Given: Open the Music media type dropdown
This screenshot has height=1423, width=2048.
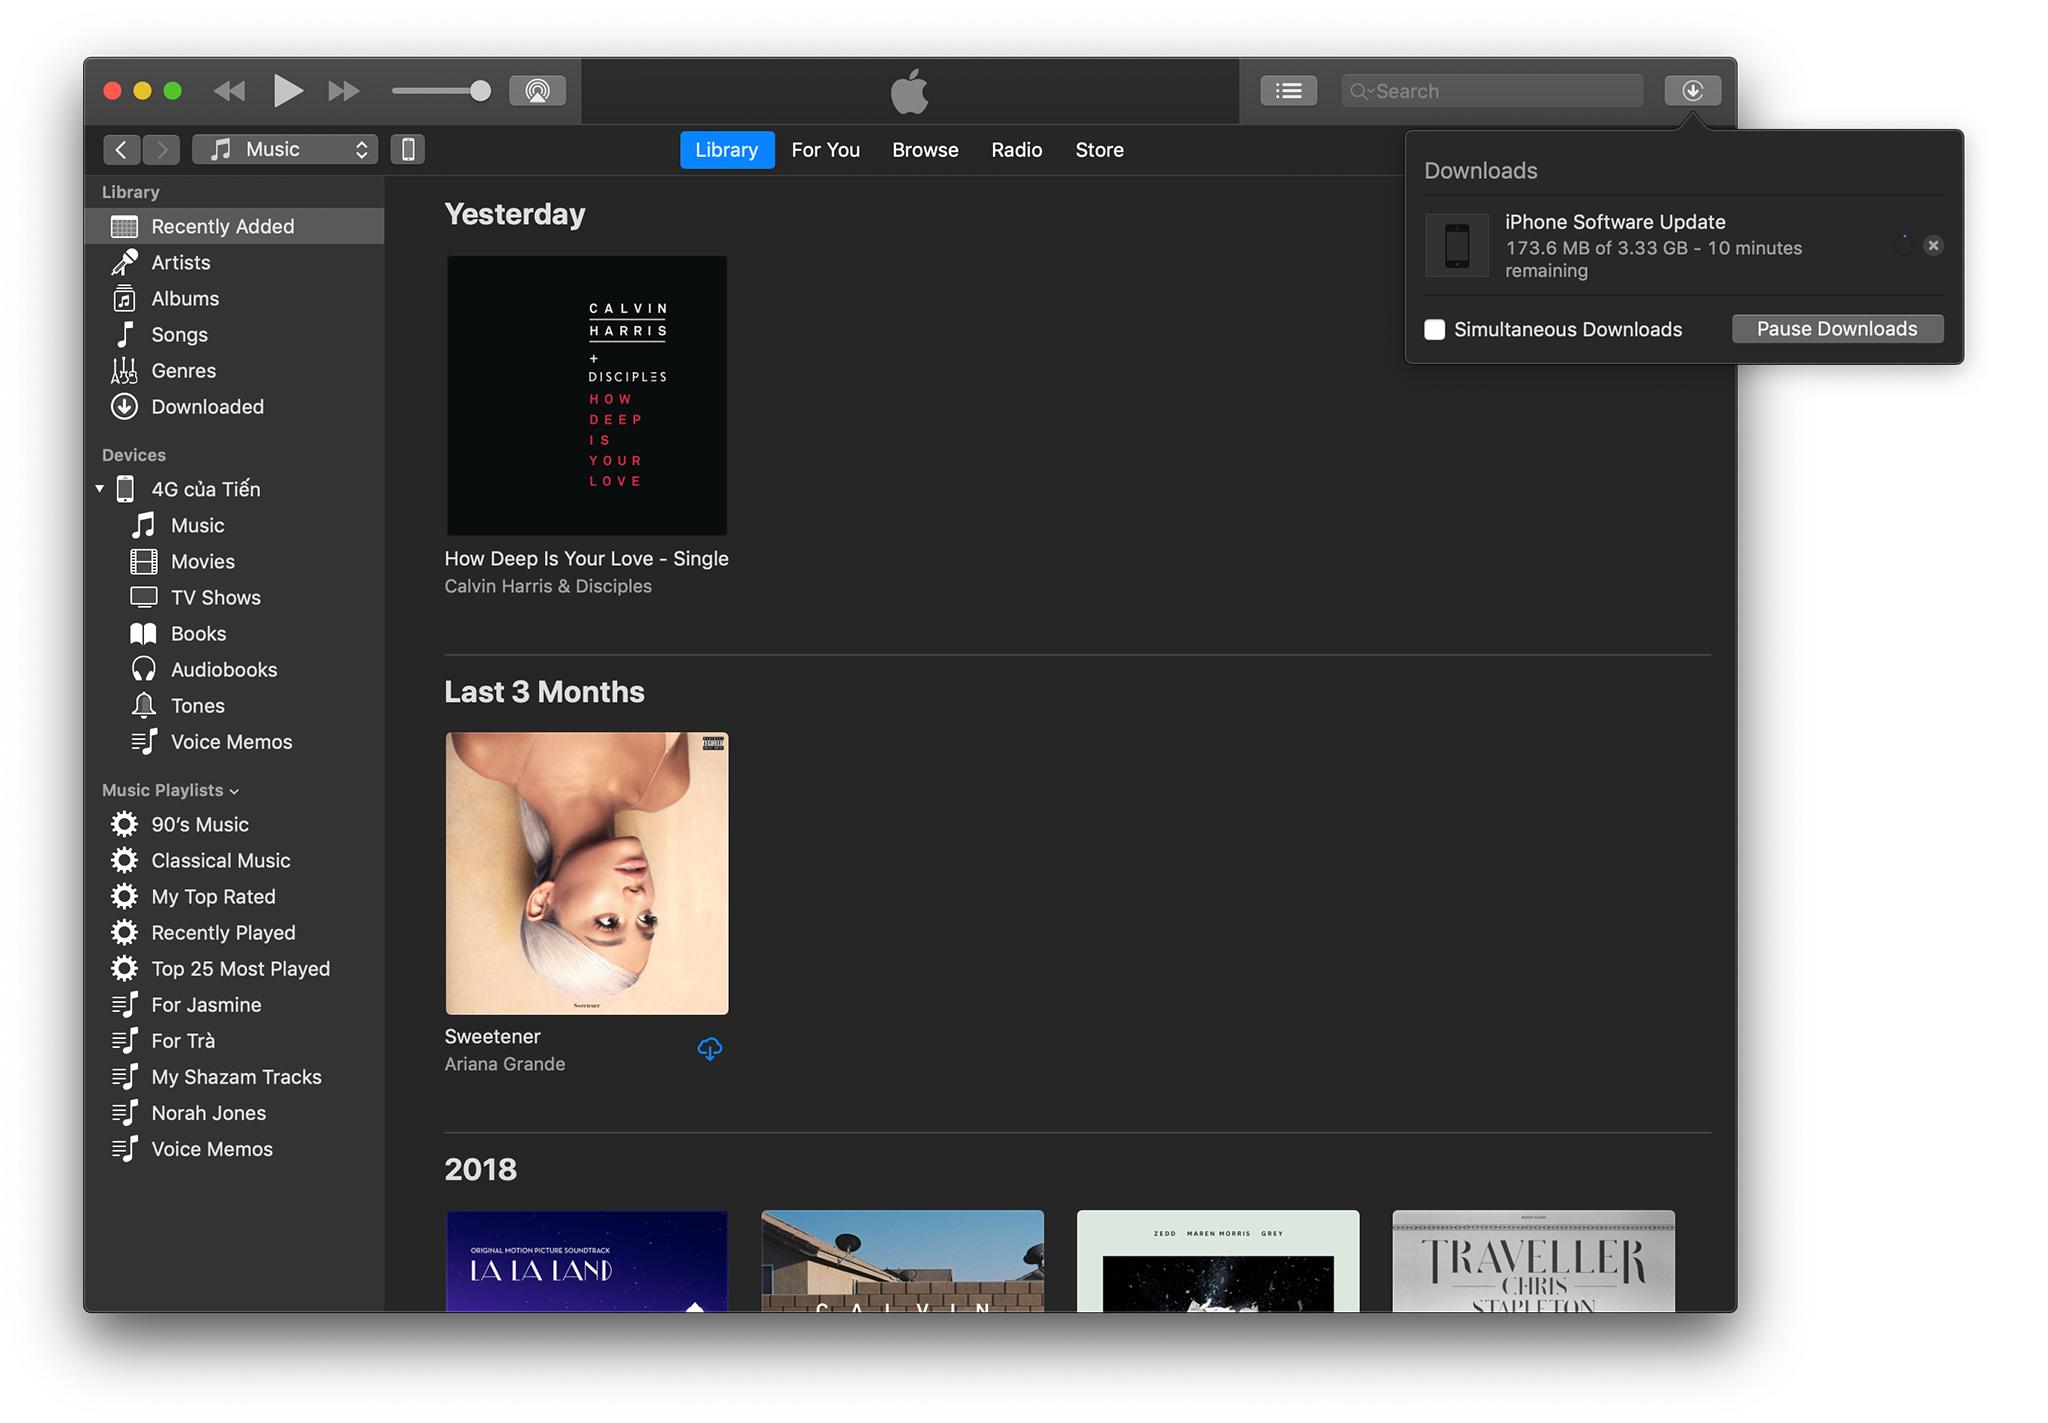Looking at the screenshot, I should pyautogui.click(x=285, y=150).
